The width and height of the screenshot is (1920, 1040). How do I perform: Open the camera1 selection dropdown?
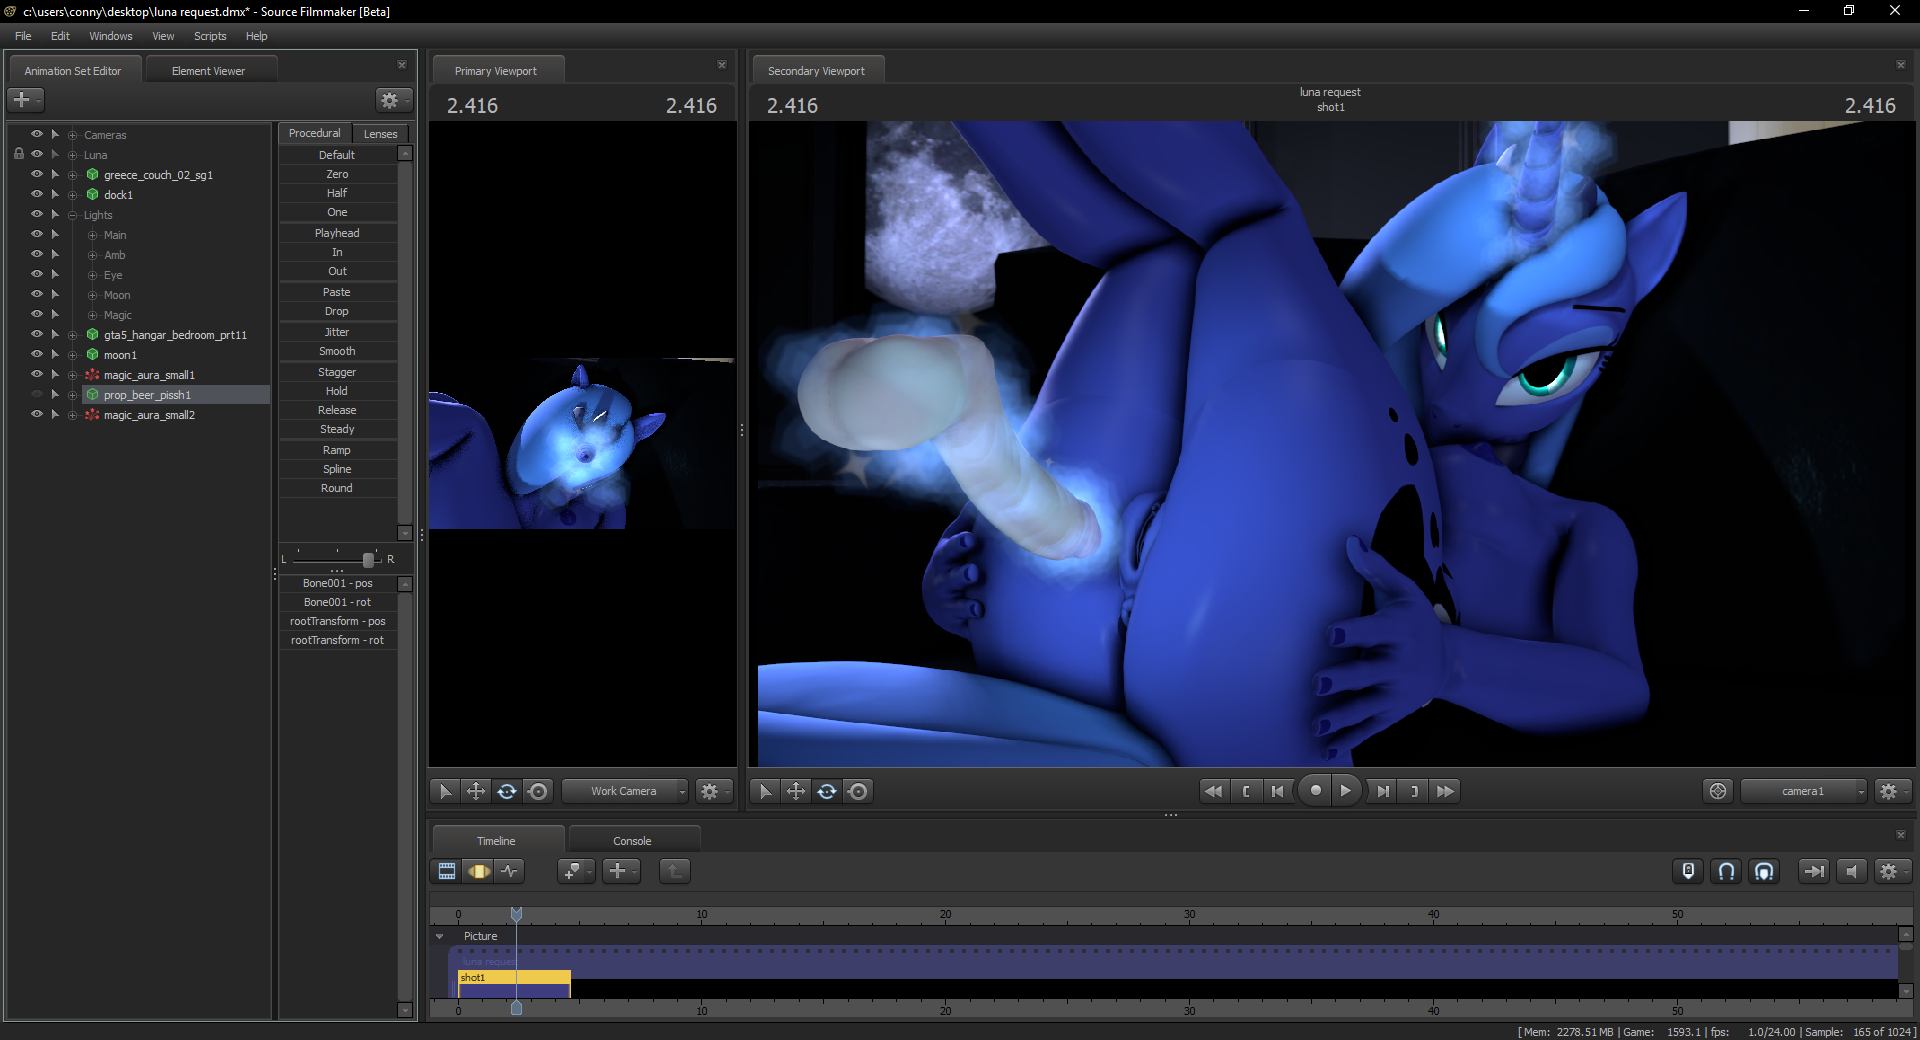[x=1804, y=791]
